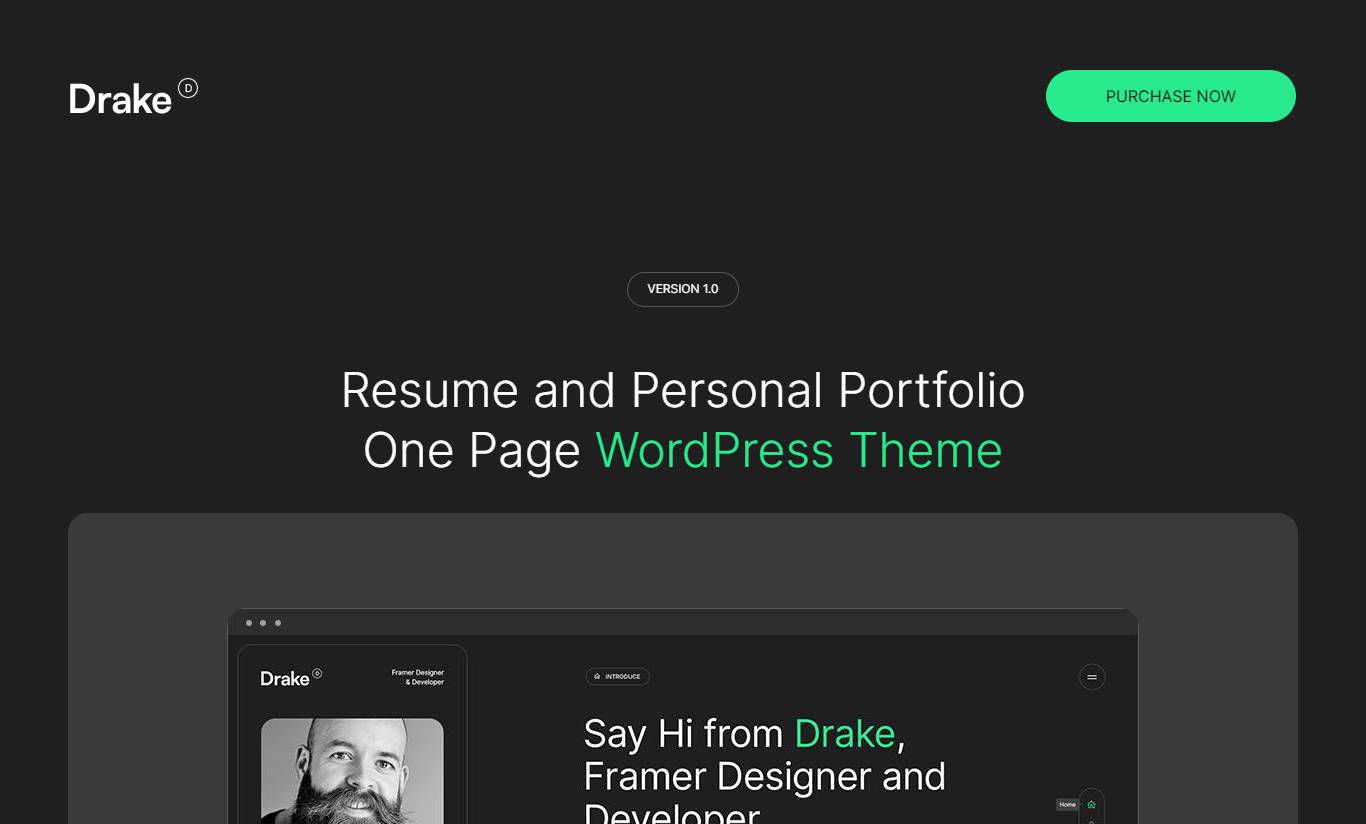1366x824 pixels.
Task: Open the hamburger menu icon in preview
Action: (x=1092, y=677)
